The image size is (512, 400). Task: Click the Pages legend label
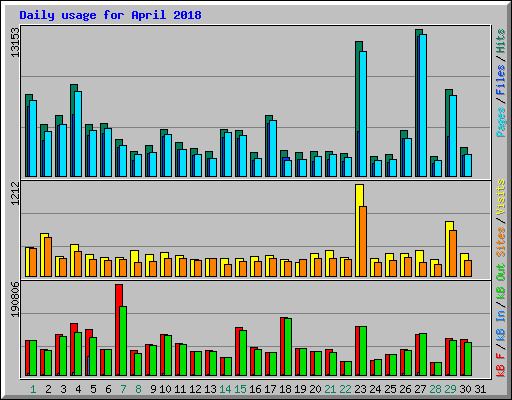click(x=501, y=122)
